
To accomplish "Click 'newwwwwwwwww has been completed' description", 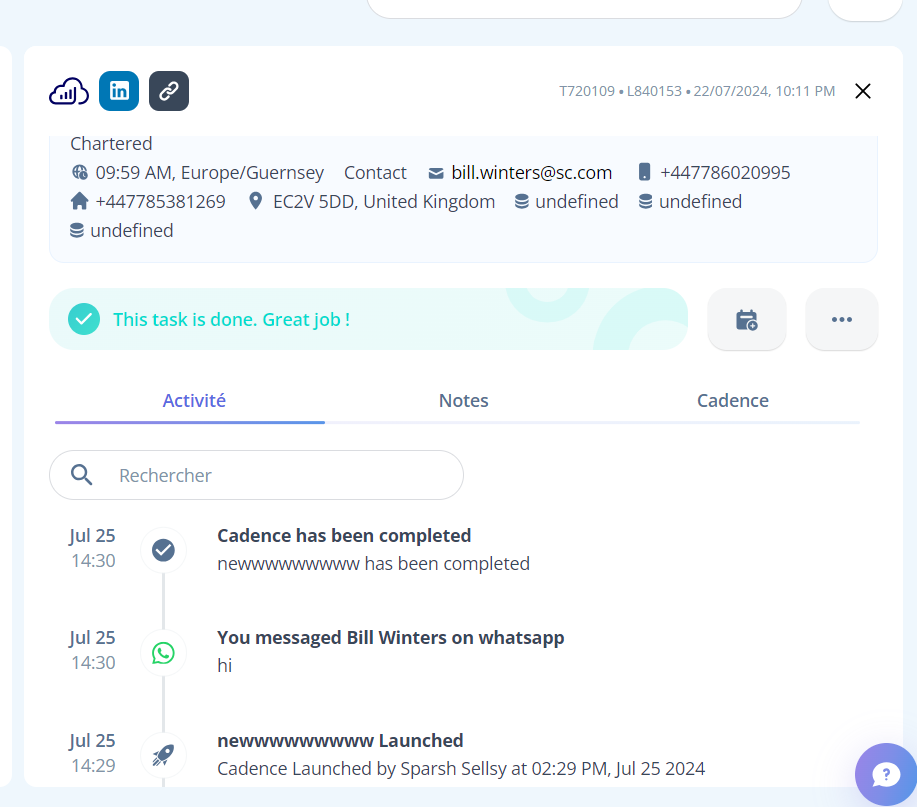I will 373,564.
